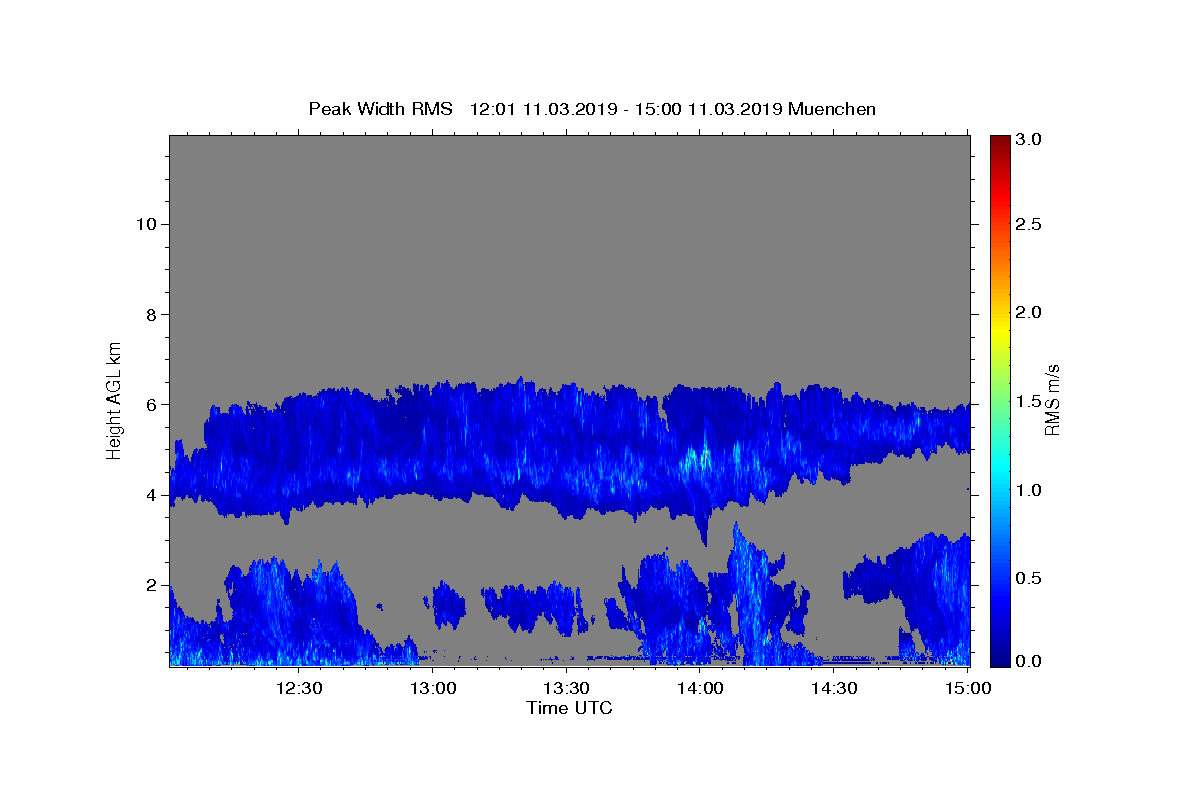Click the height tick label 8
Screen dimensions: 1200x800
[151, 314]
